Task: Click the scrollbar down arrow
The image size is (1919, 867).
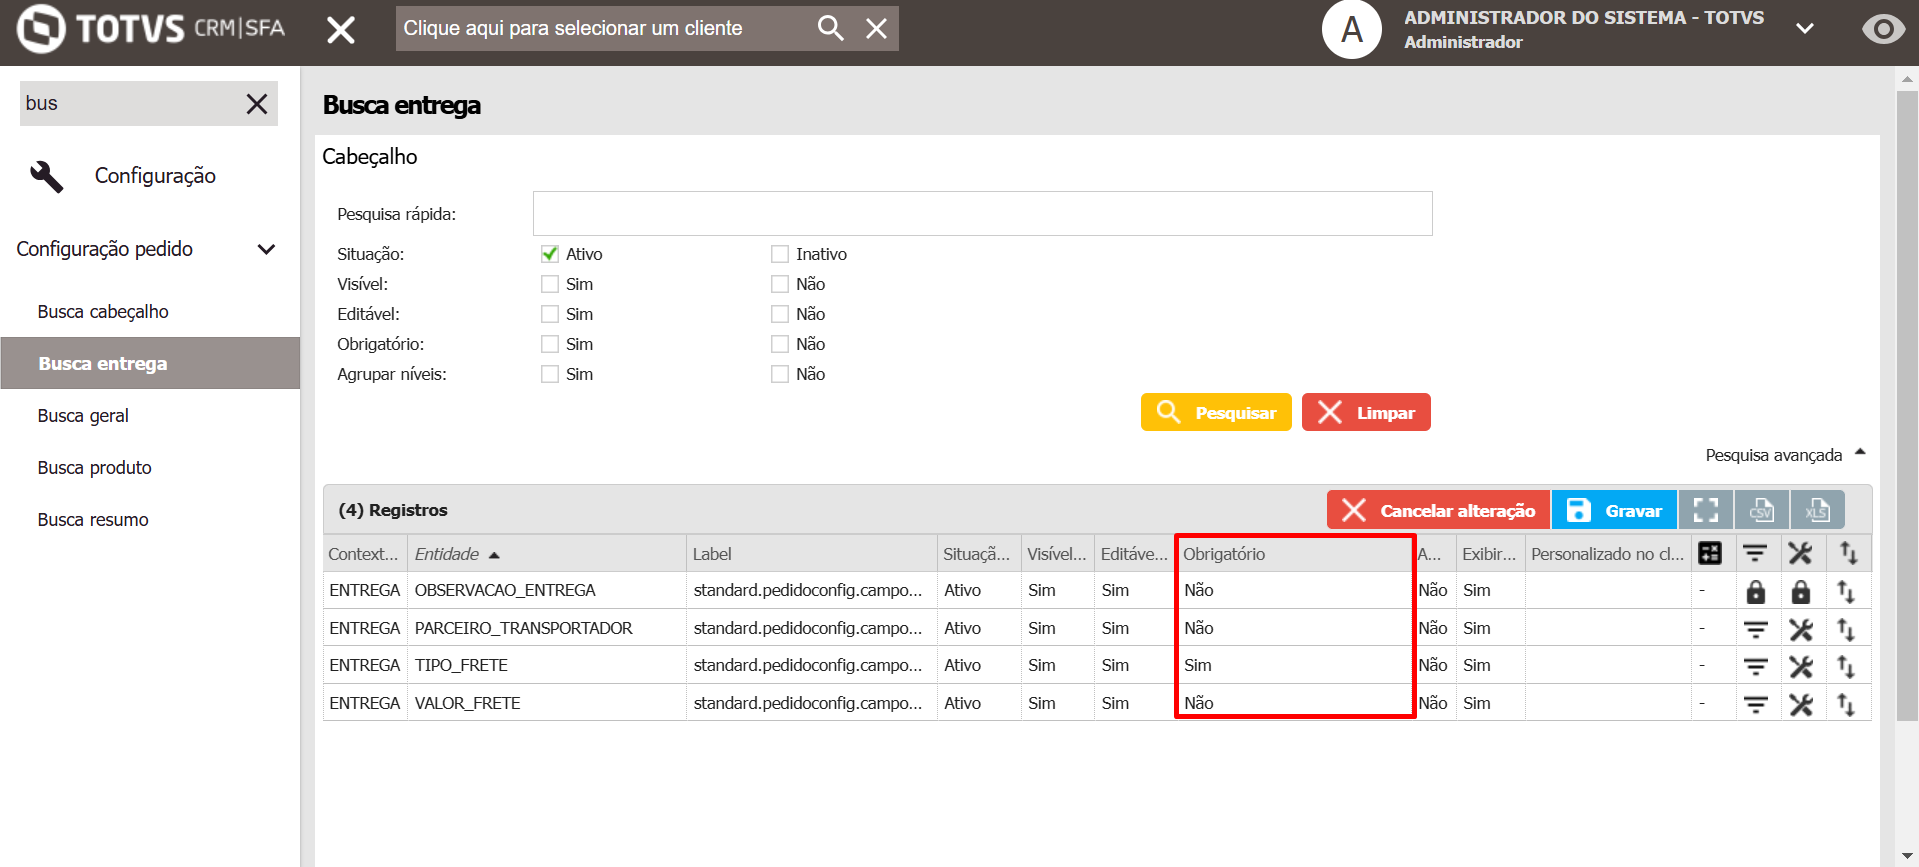Action: [1907, 857]
